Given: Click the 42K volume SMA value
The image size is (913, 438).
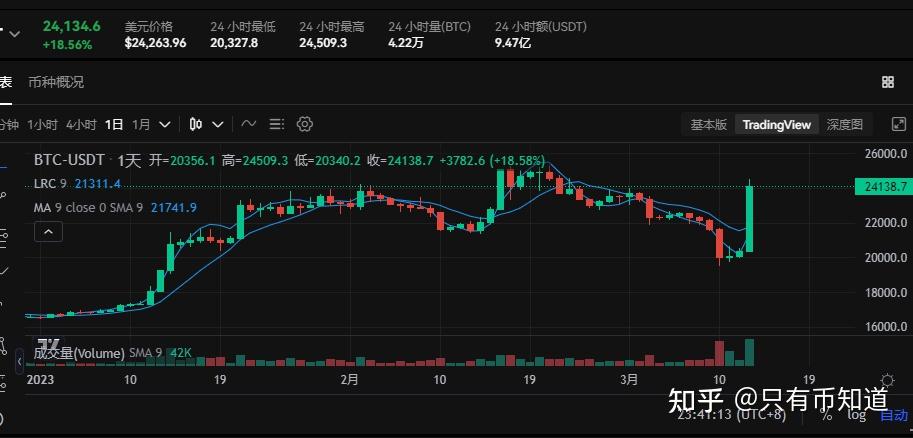Looking at the screenshot, I should pos(181,353).
